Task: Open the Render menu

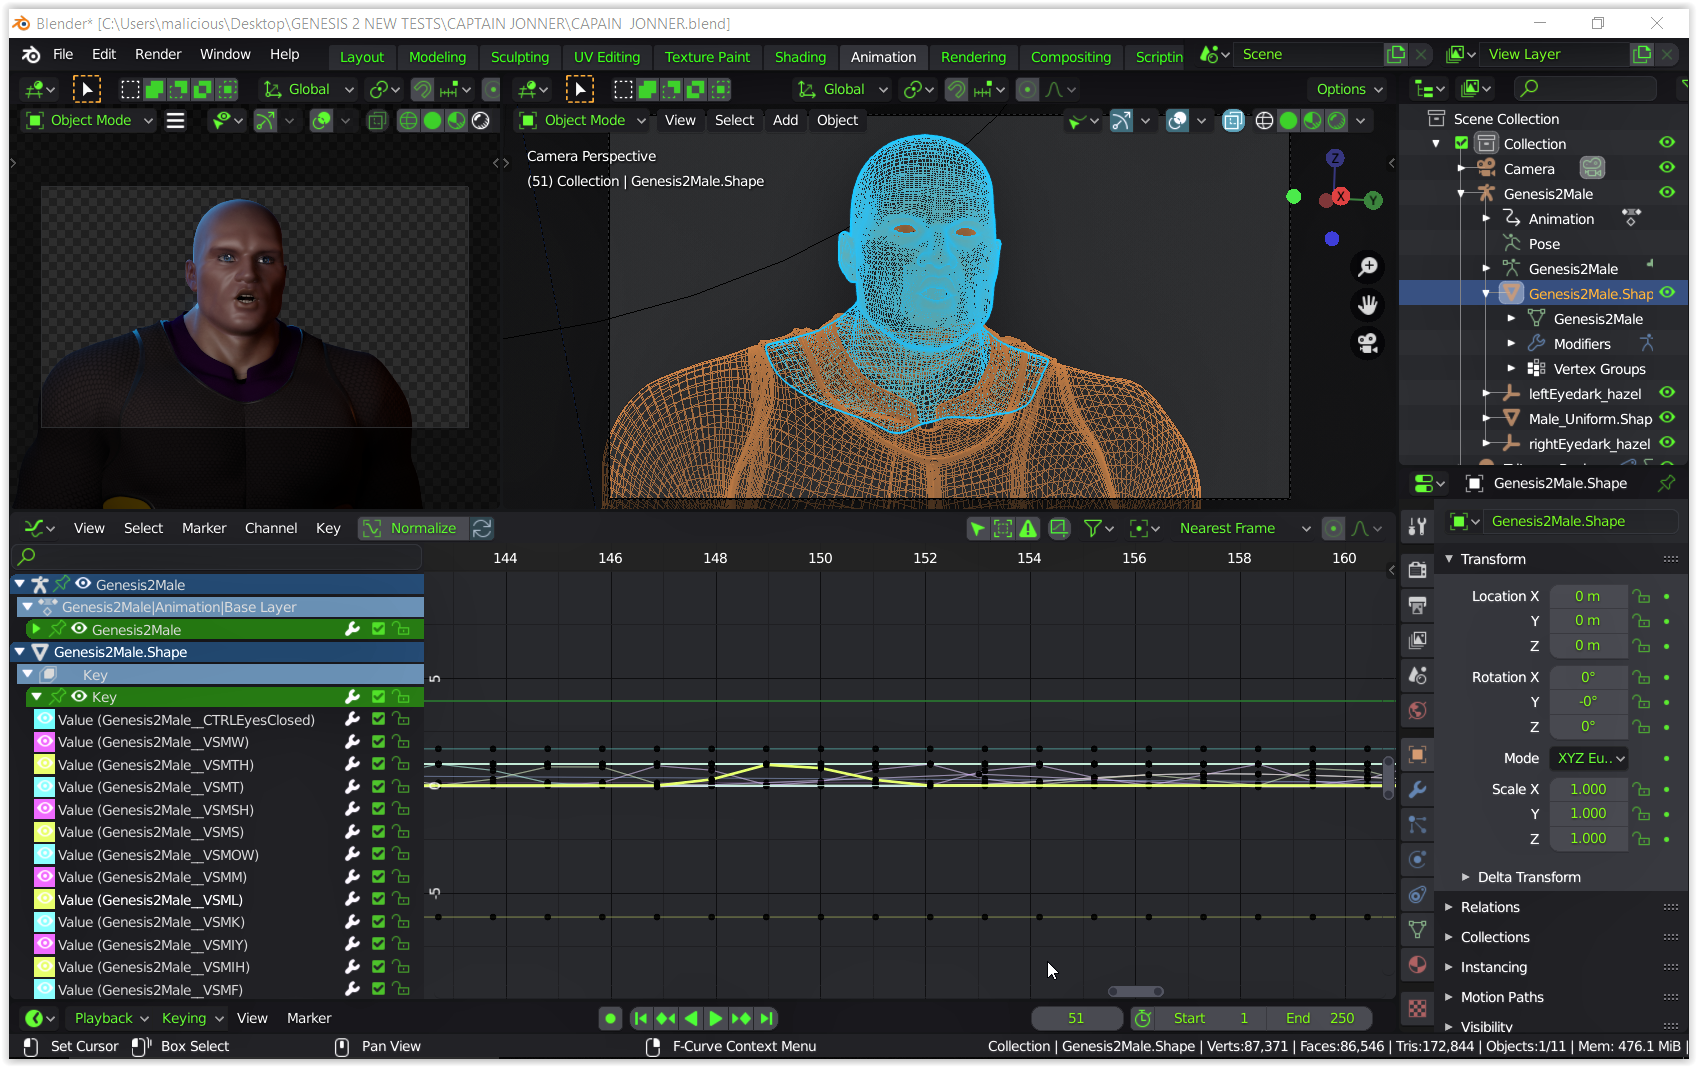Action: pyautogui.click(x=158, y=54)
